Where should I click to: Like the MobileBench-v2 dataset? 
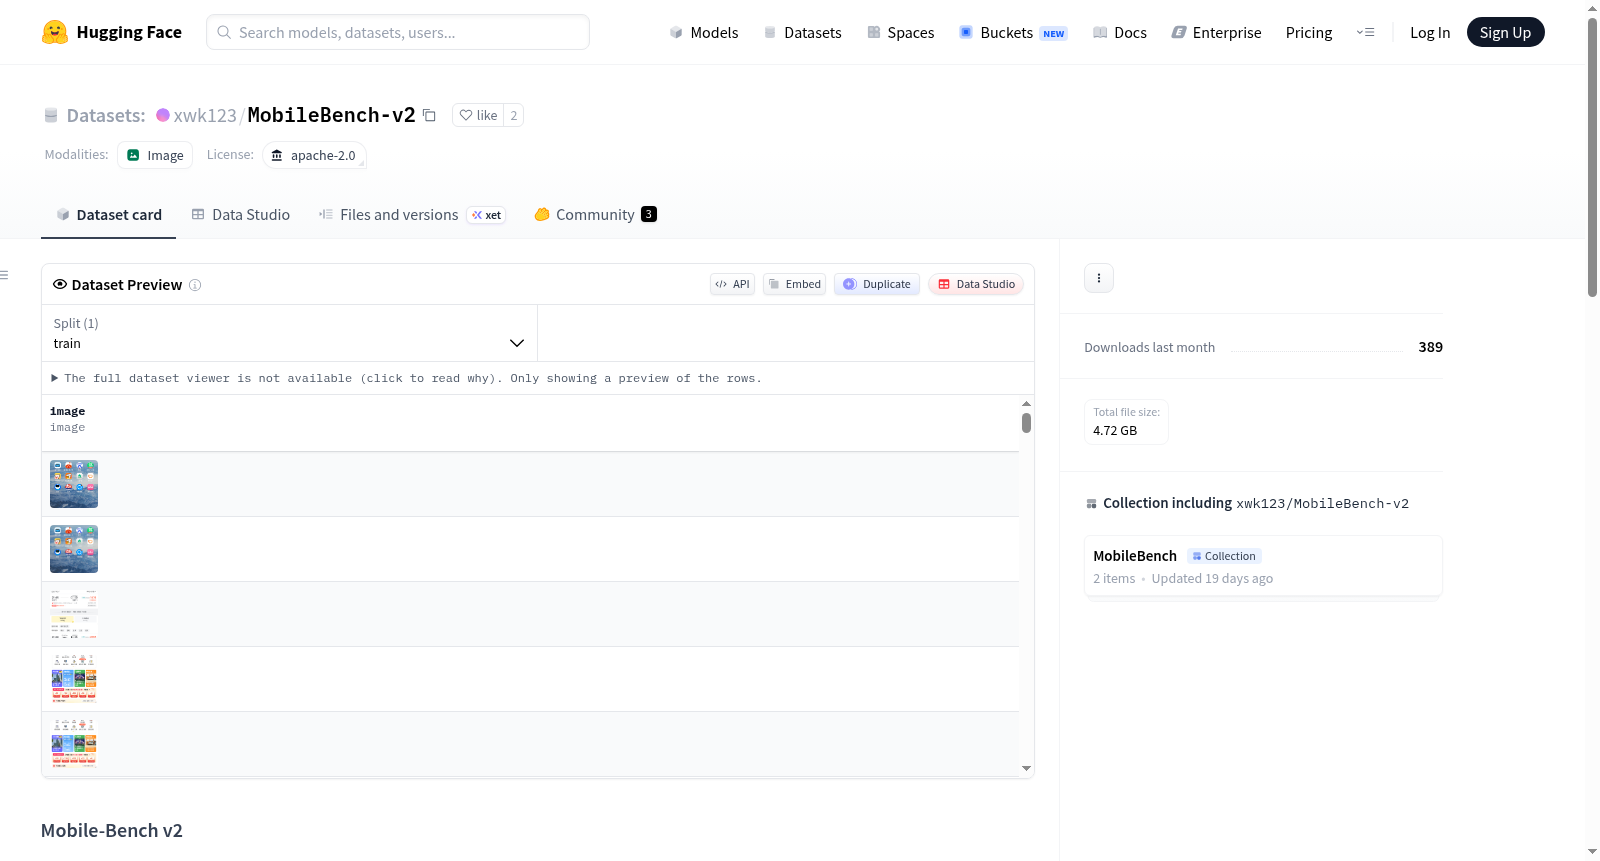(478, 115)
